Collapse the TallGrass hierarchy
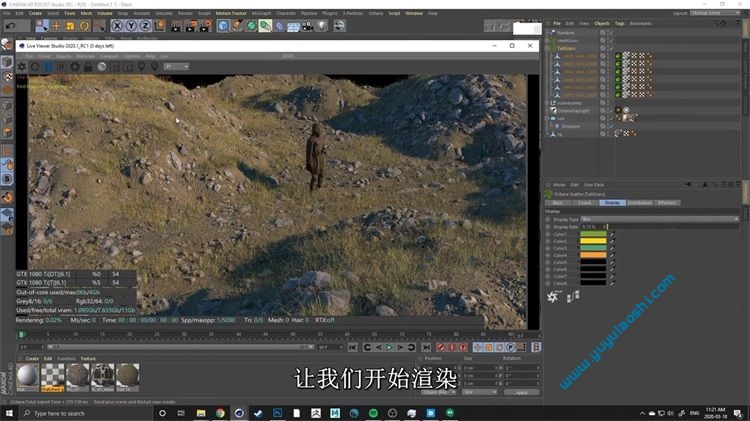This screenshot has height=421, width=750. [x=547, y=48]
